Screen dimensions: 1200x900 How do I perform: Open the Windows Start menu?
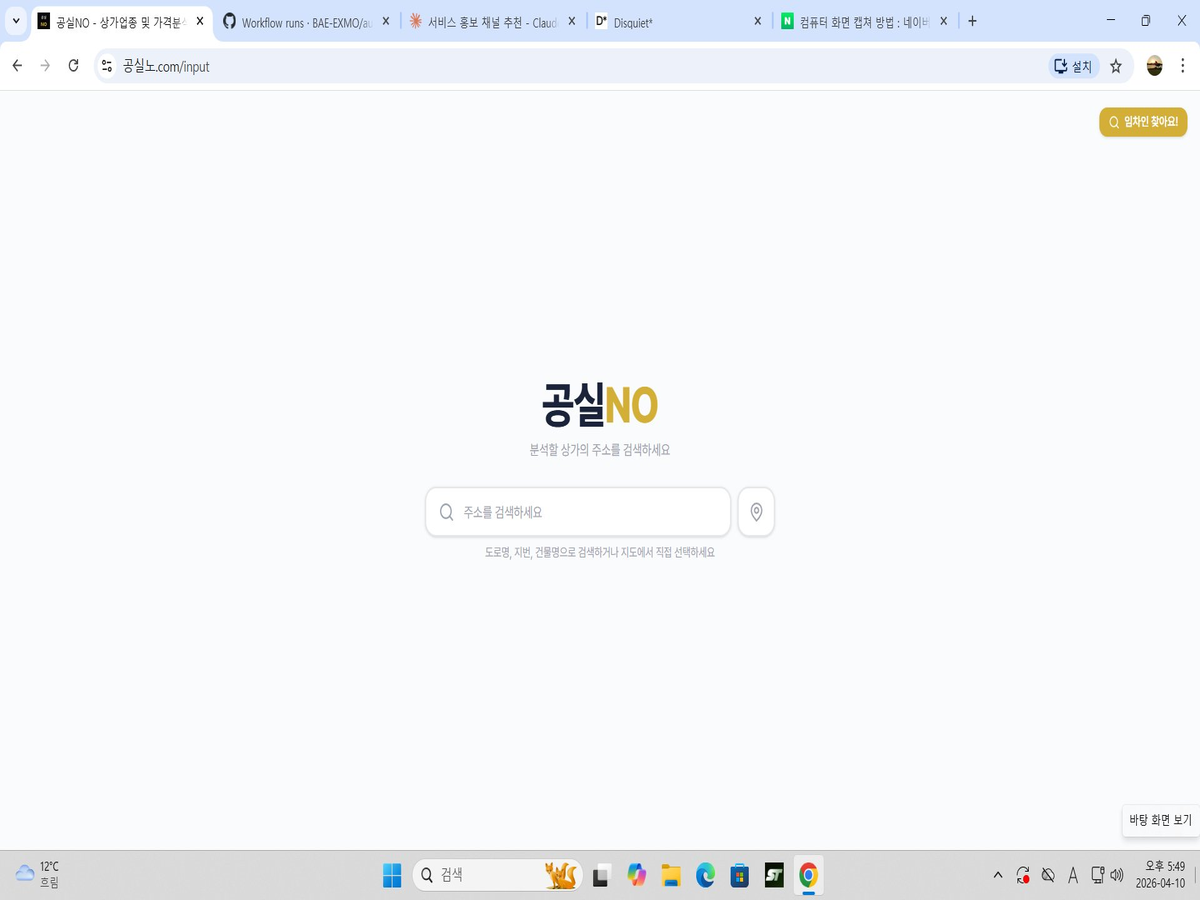(x=392, y=876)
